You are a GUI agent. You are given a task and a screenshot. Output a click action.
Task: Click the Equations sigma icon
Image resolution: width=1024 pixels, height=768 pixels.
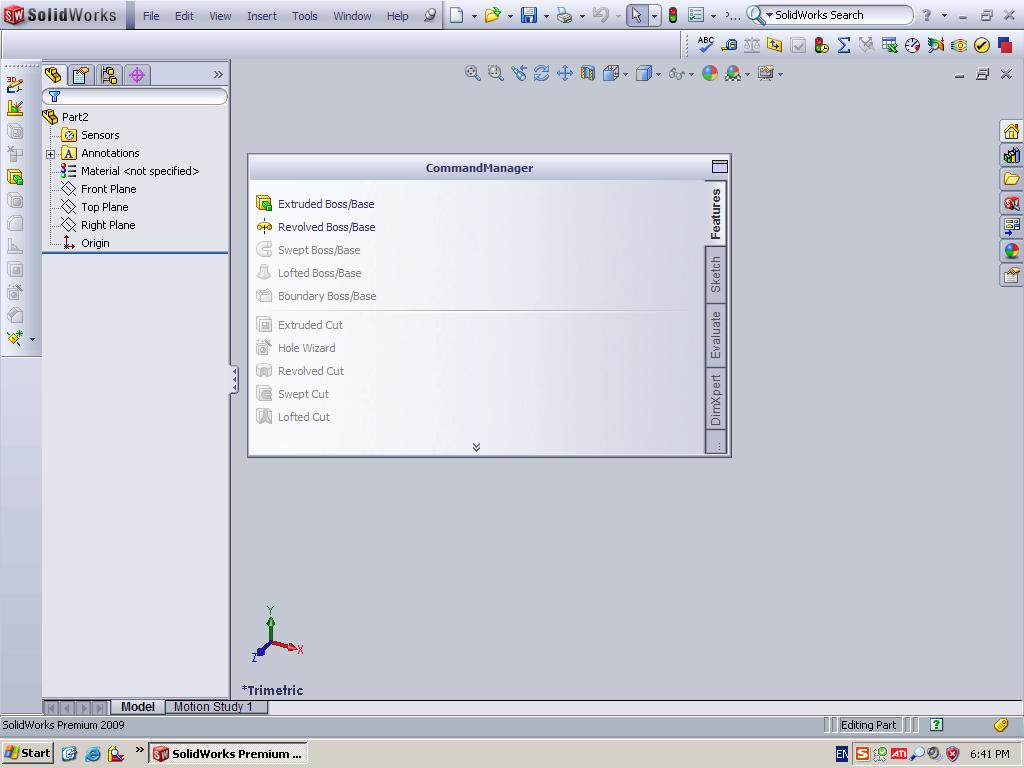pyautogui.click(x=844, y=44)
